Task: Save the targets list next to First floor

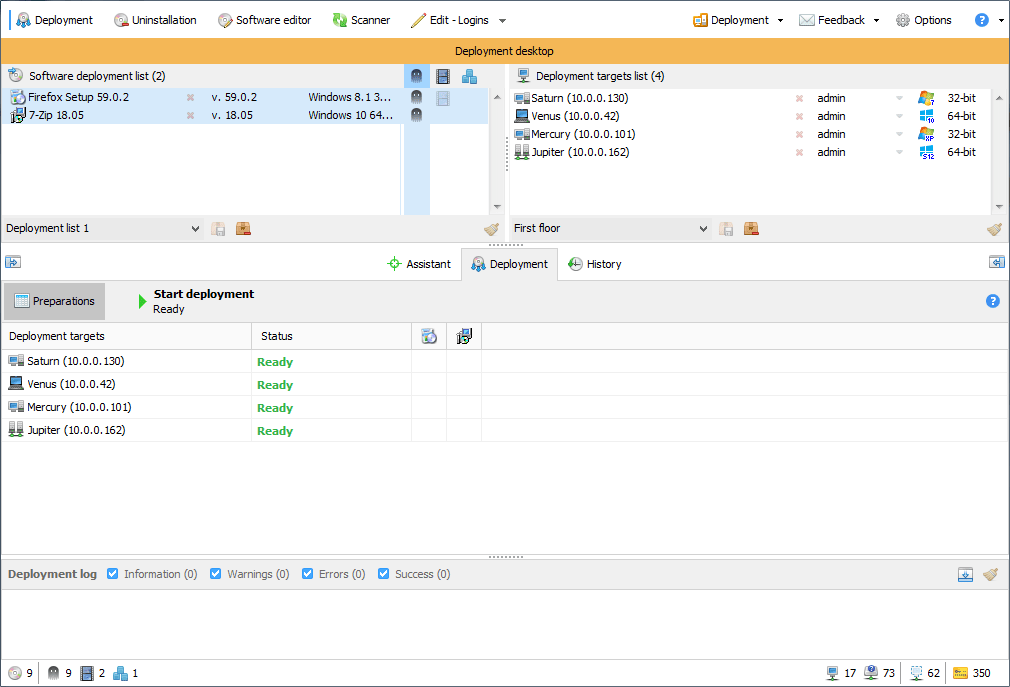Action: [x=726, y=229]
